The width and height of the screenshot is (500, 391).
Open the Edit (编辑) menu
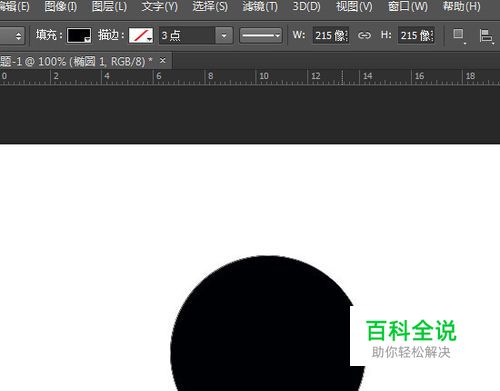[x=15, y=6]
